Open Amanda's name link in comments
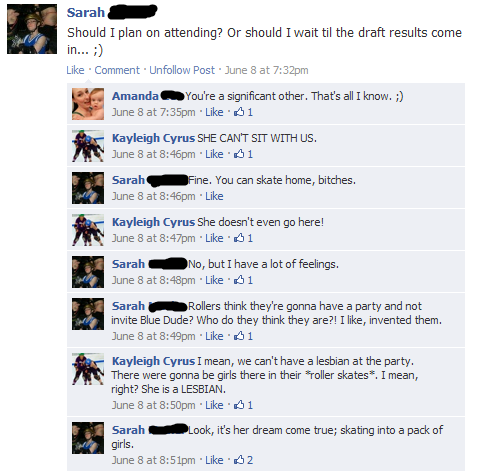This screenshot has height=471, width=488. tap(135, 96)
